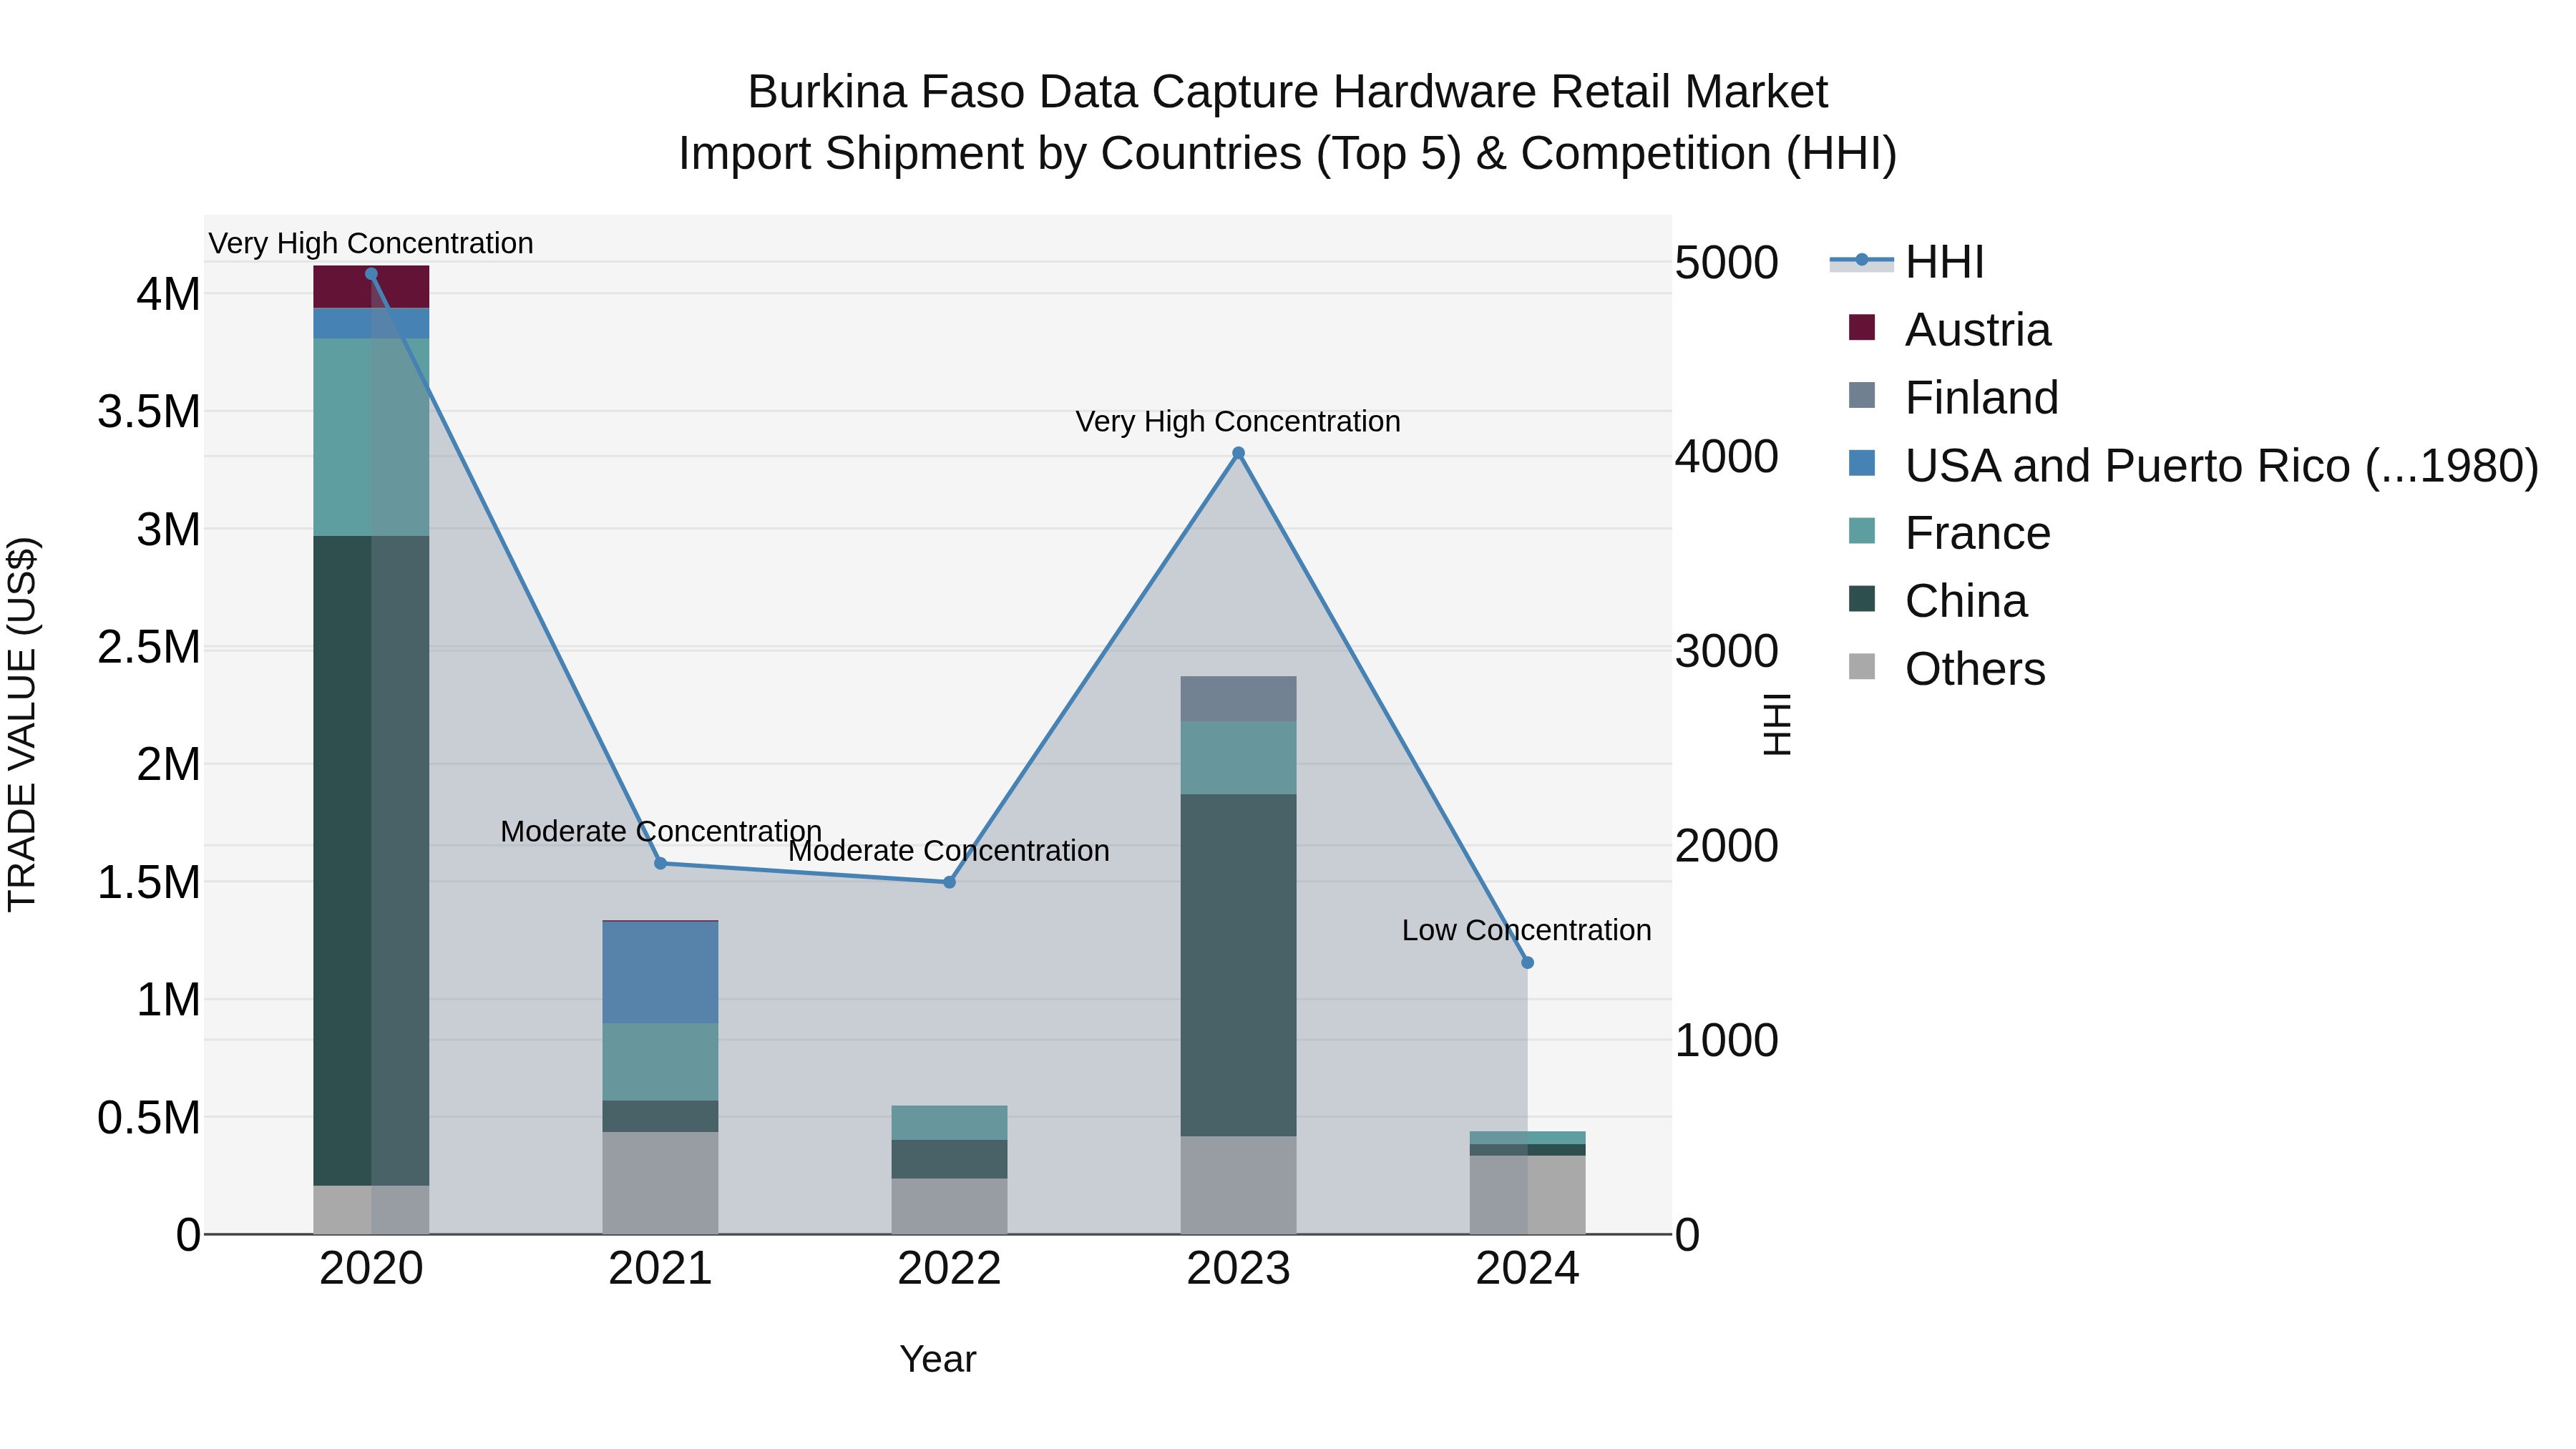The width and height of the screenshot is (2576, 1449).
Task: Click the Finland slate-gray legend swatch
Action: click(1862, 395)
